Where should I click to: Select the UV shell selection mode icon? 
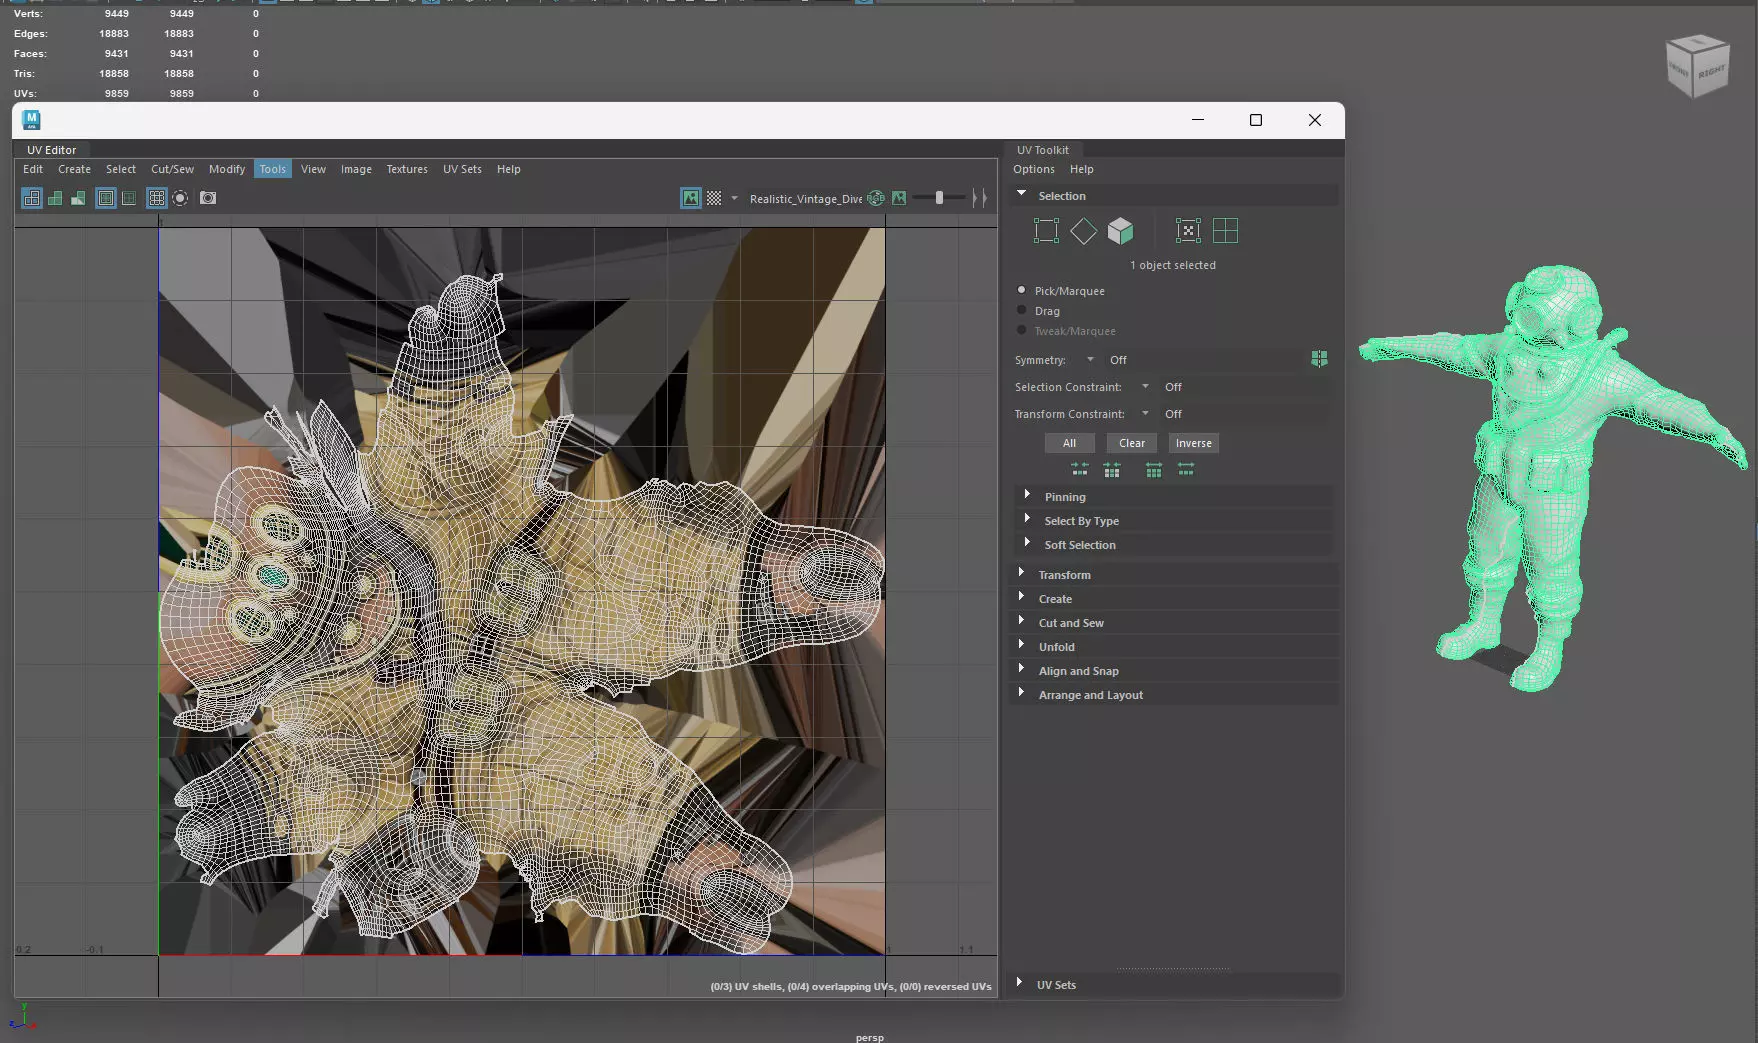point(1225,231)
